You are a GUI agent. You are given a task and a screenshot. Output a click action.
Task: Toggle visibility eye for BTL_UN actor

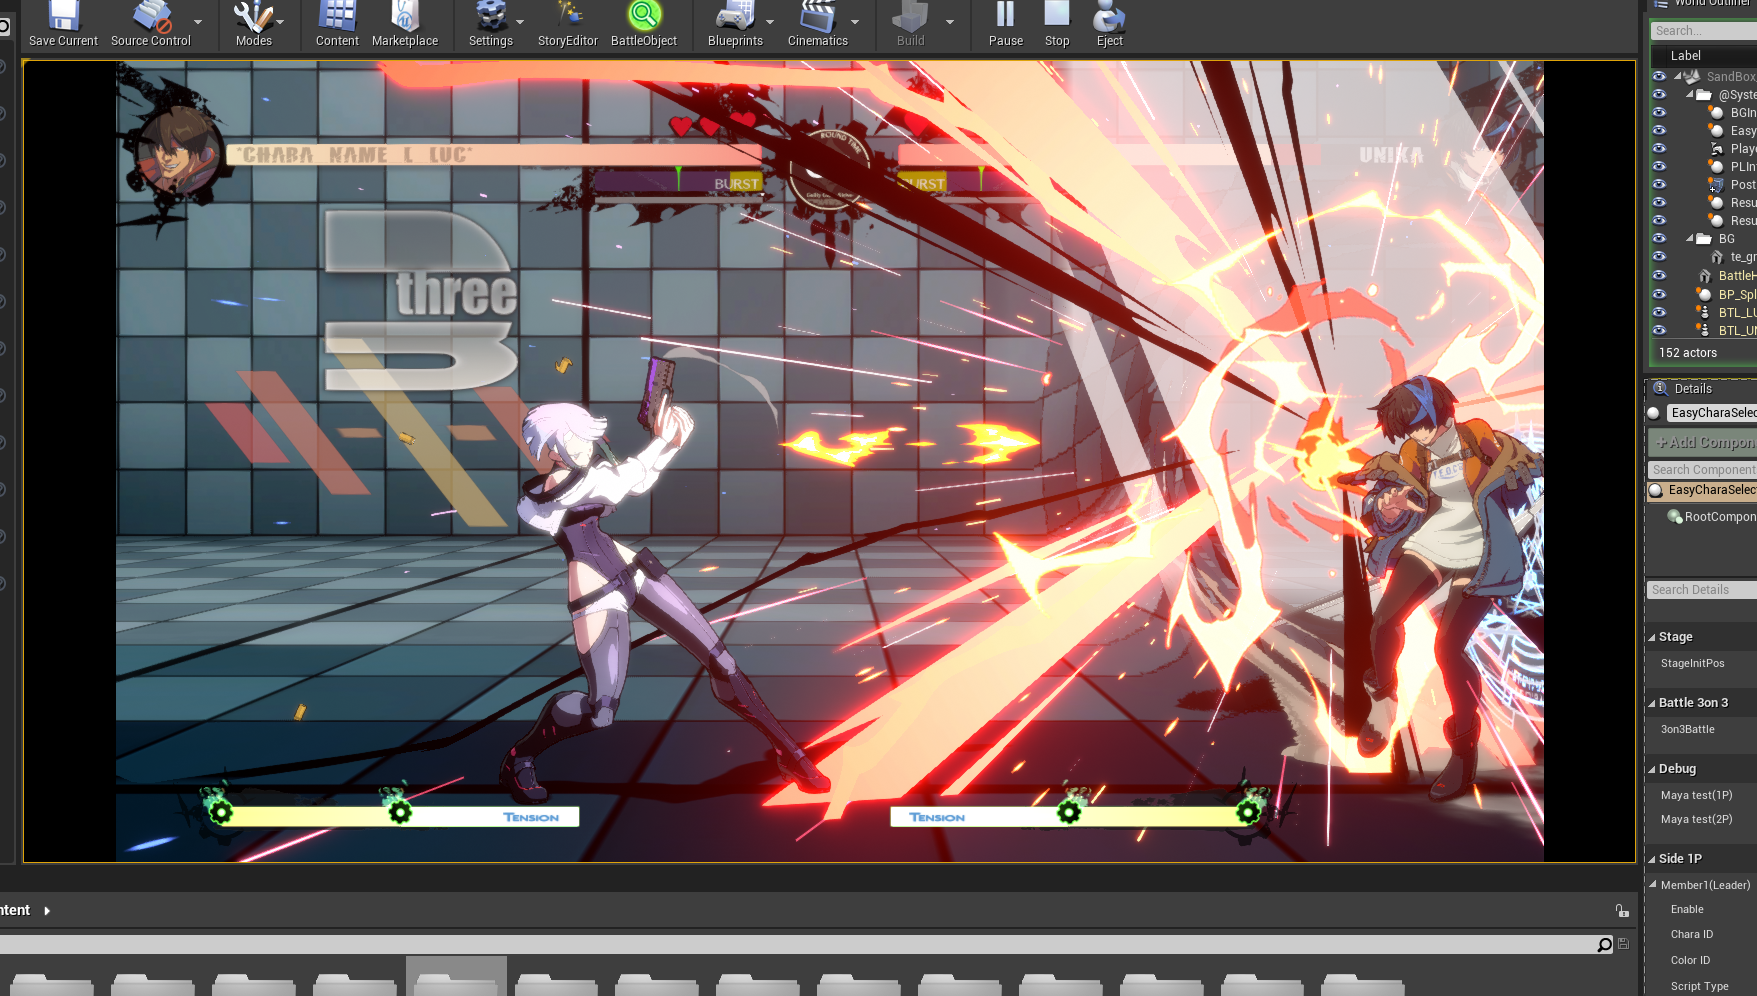click(x=1659, y=330)
